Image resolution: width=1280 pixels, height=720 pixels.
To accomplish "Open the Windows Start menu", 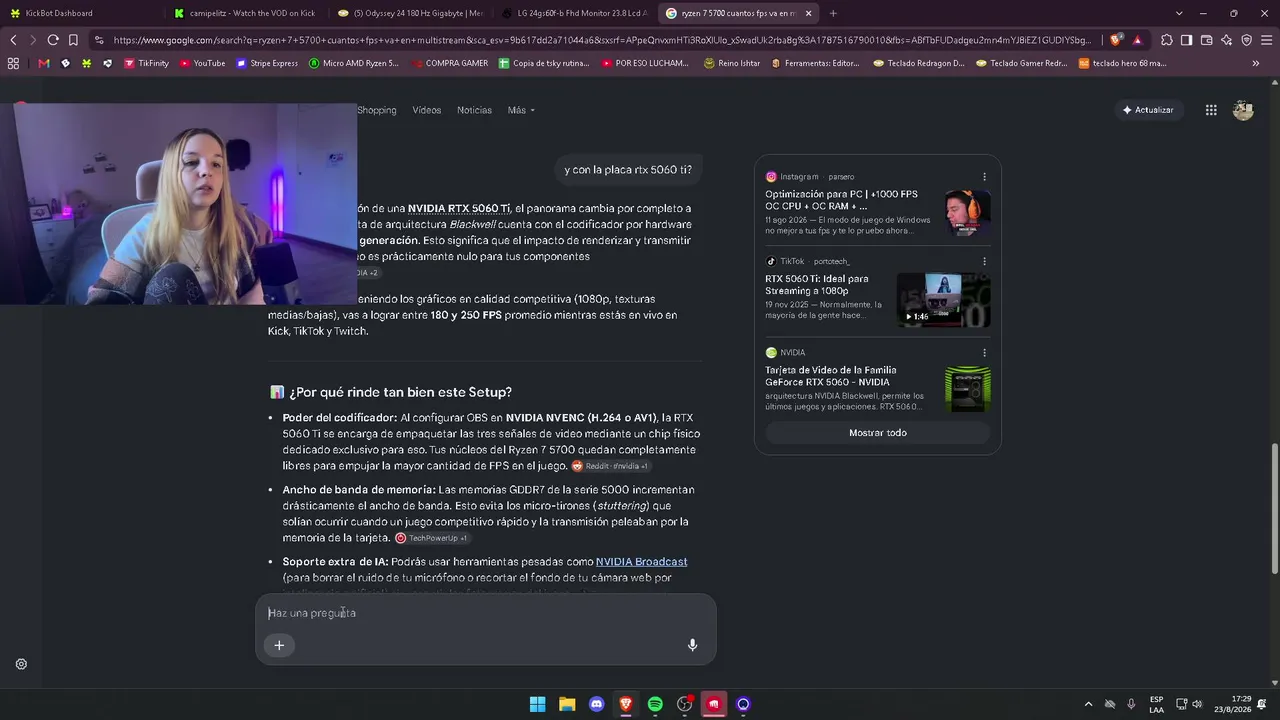I will click(538, 704).
